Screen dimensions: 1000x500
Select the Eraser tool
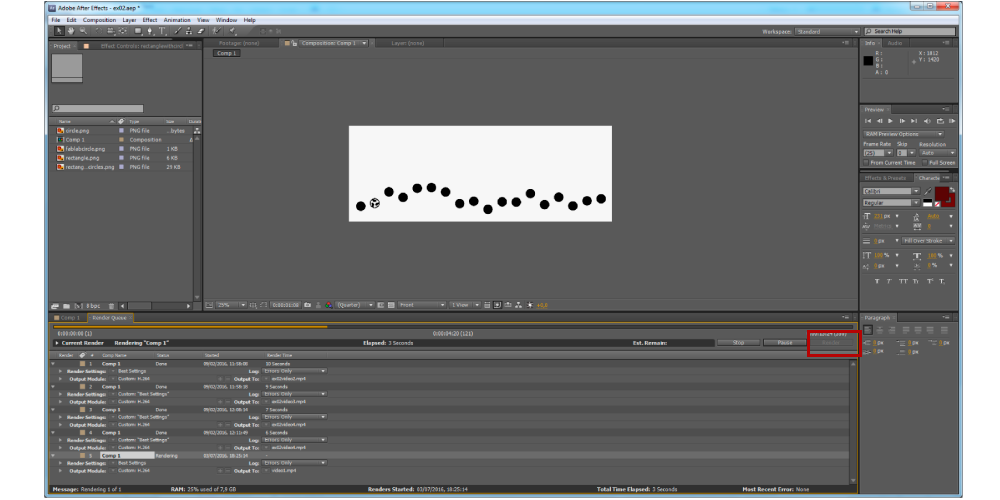coord(201,31)
